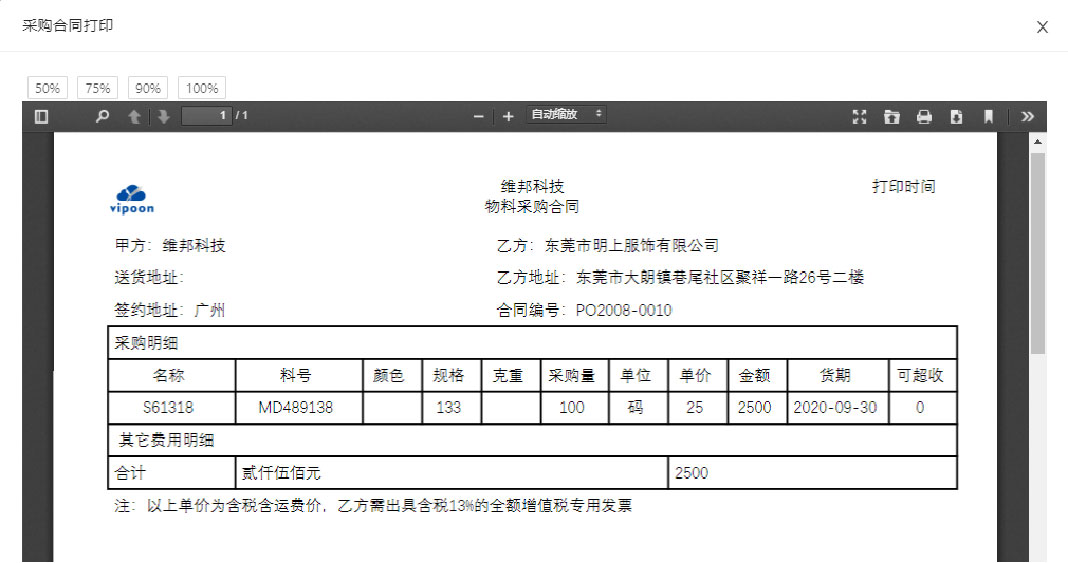Download the PDF document
The image size is (1068, 563).
[956, 116]
